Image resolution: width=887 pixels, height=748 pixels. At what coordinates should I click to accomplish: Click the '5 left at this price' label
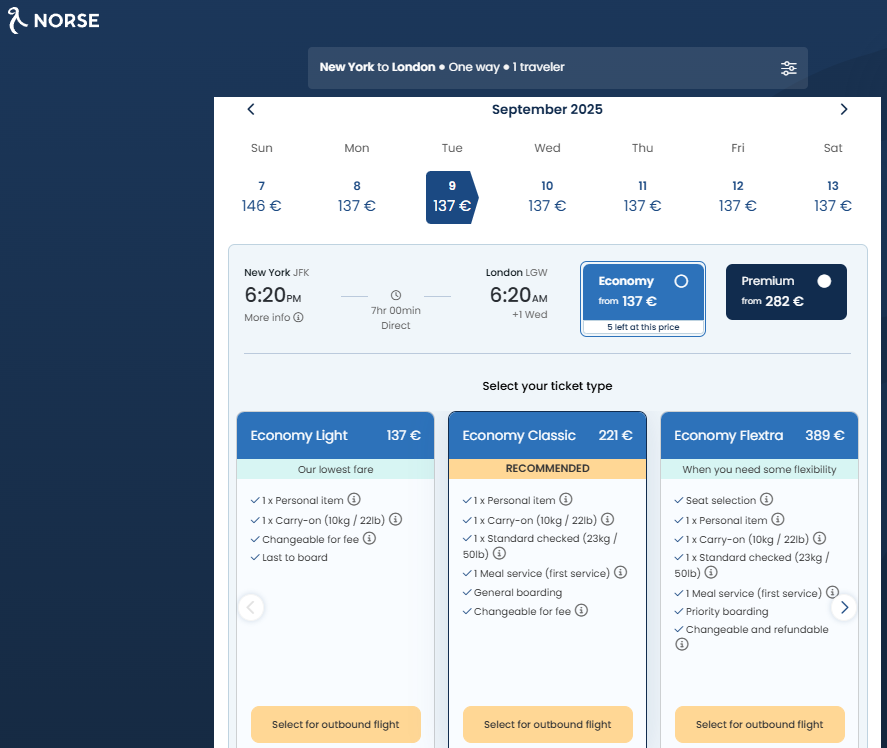tap(643, 327)
